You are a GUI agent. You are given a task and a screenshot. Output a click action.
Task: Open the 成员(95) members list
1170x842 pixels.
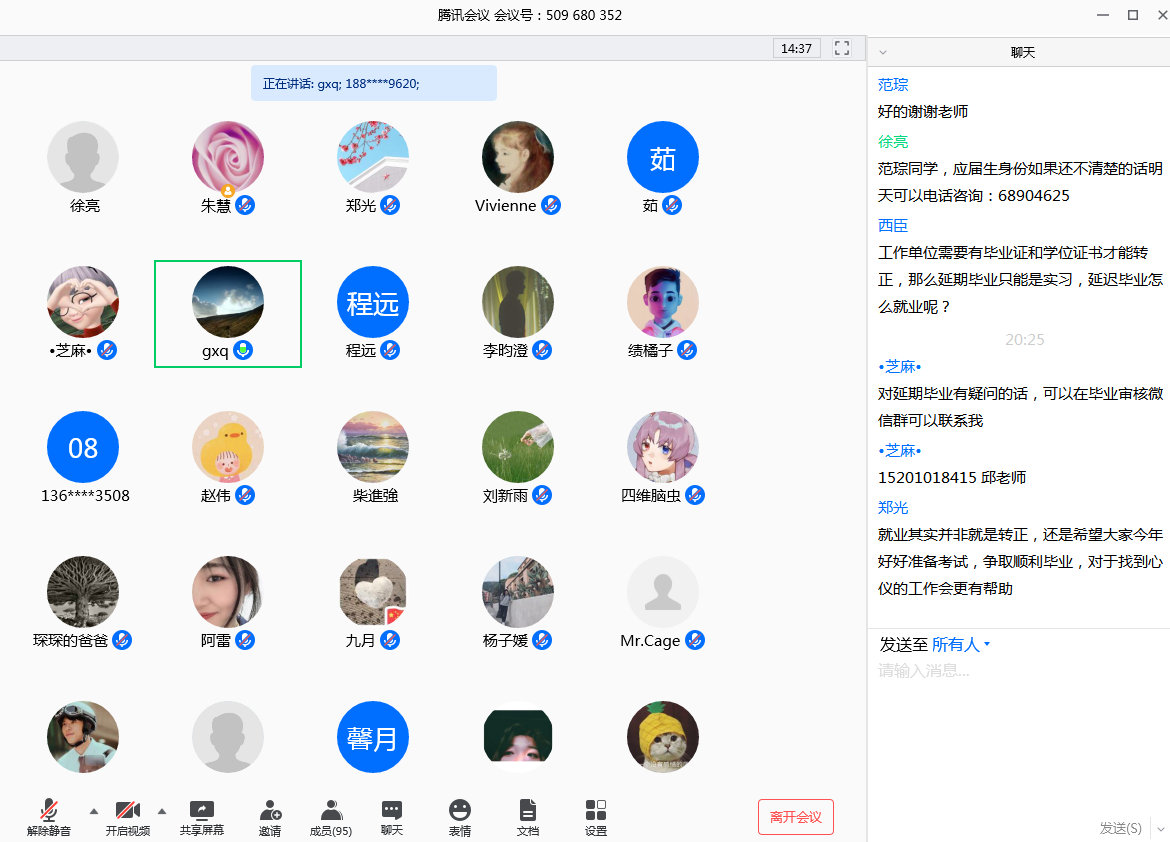pyautogui.click(x=331, y=817)
